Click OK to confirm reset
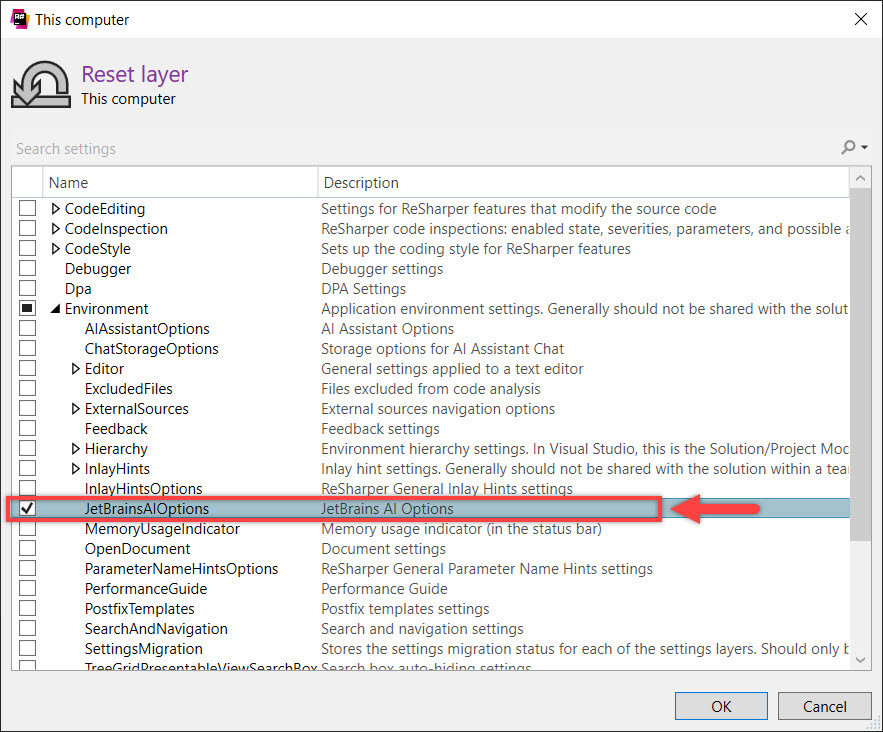883x732 pixels. (x=721, y=706)
